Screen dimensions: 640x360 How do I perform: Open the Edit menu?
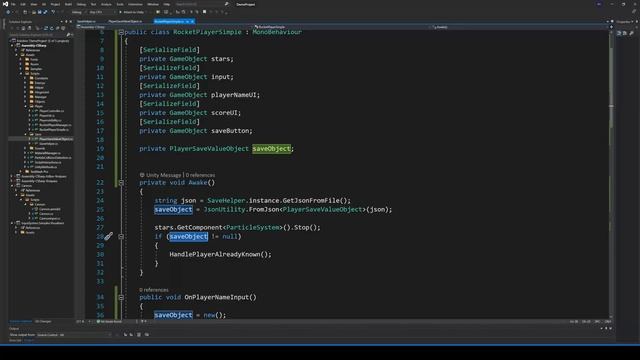point(23,4)
